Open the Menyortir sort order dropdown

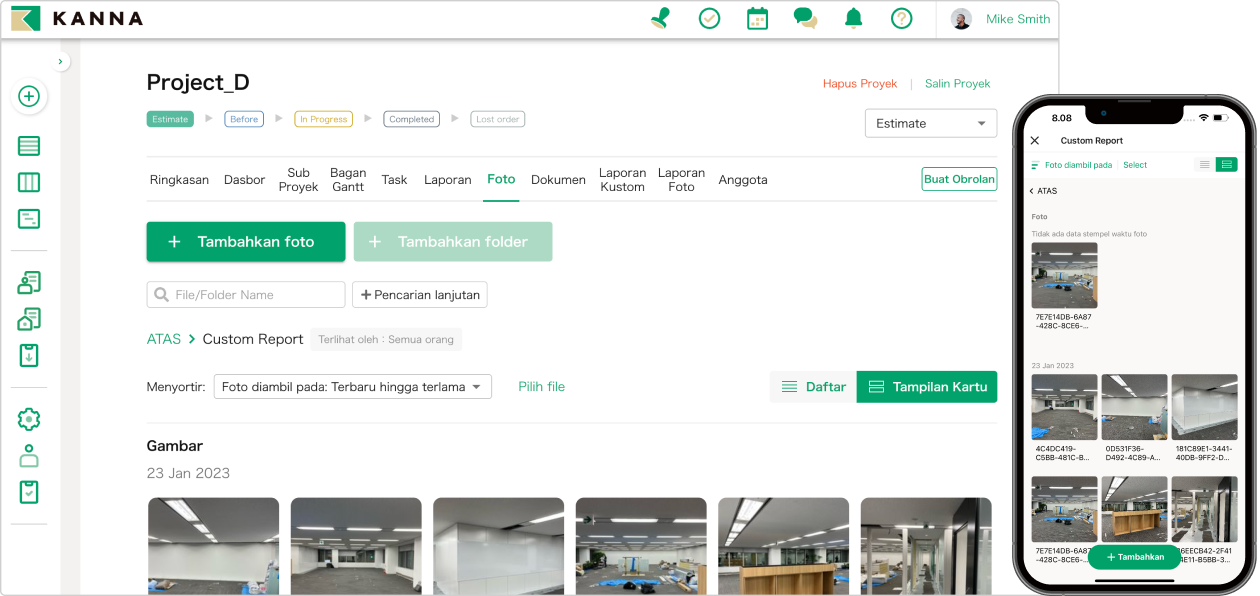click(353, 387)
